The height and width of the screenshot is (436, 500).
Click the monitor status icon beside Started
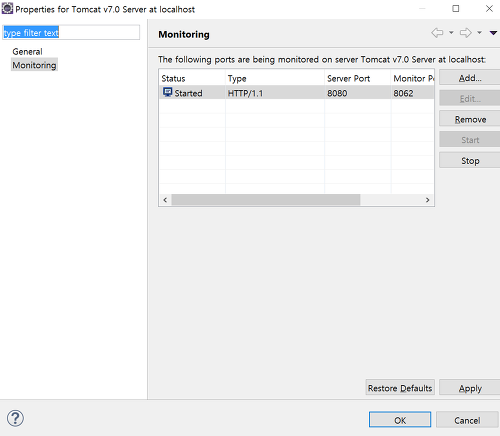[x=167, y=92]
